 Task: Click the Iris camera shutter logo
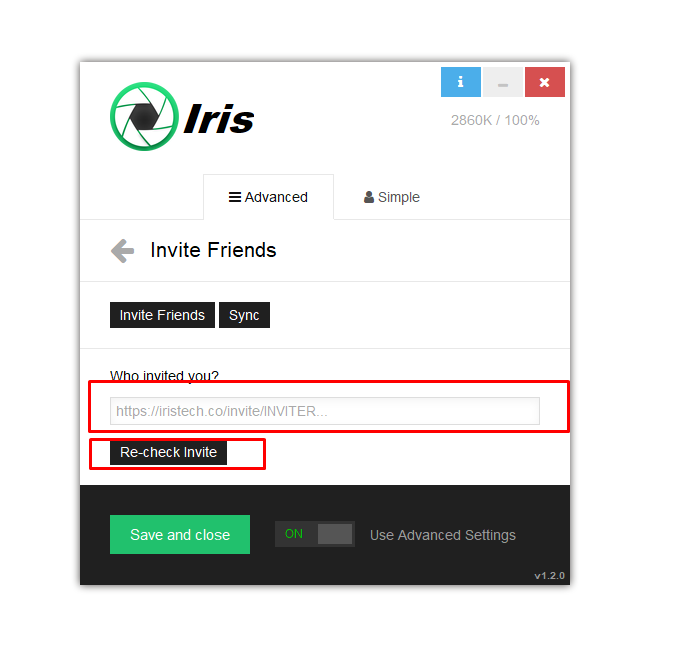tap(144, 117)
